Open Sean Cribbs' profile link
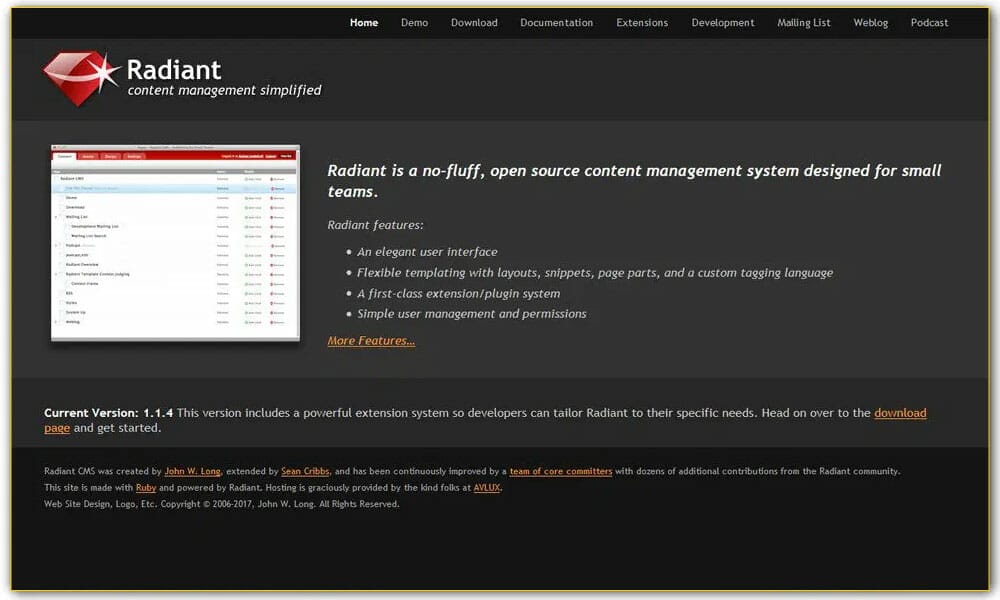Image resolution: width=1000 pixels, height=600 pixels. 303,471
